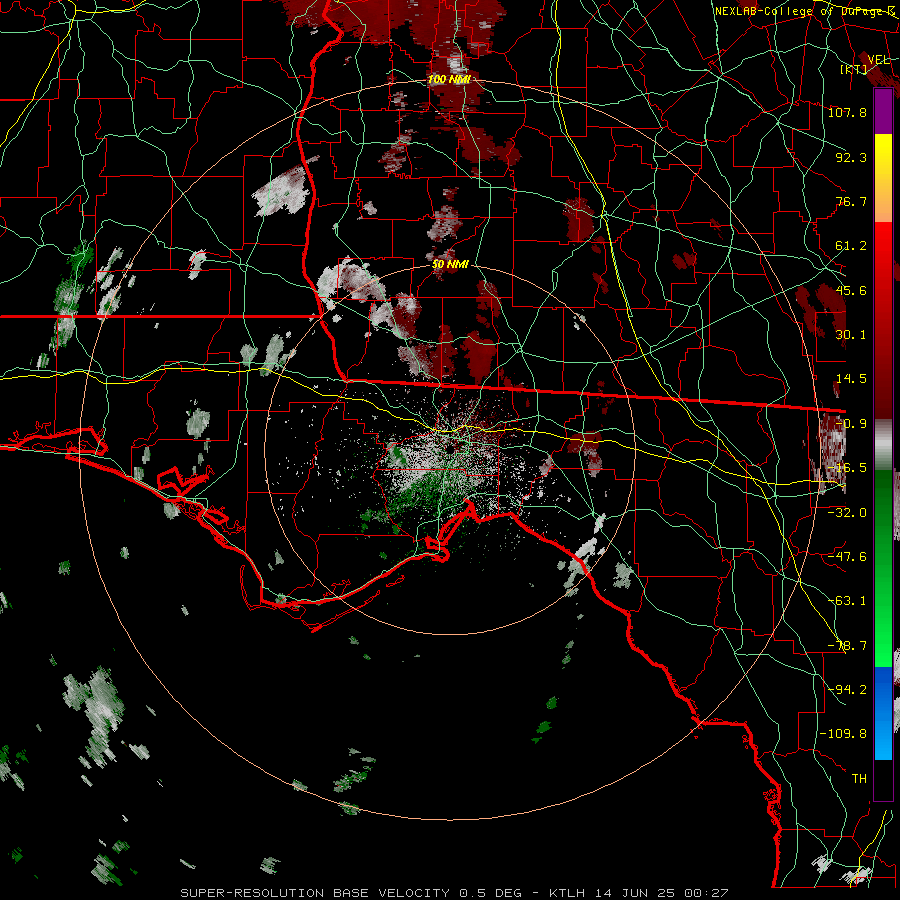Select the 30.1 velocity scale value
Image resolution: width=900 pixels, height=900 pixels.
[851, 335]
